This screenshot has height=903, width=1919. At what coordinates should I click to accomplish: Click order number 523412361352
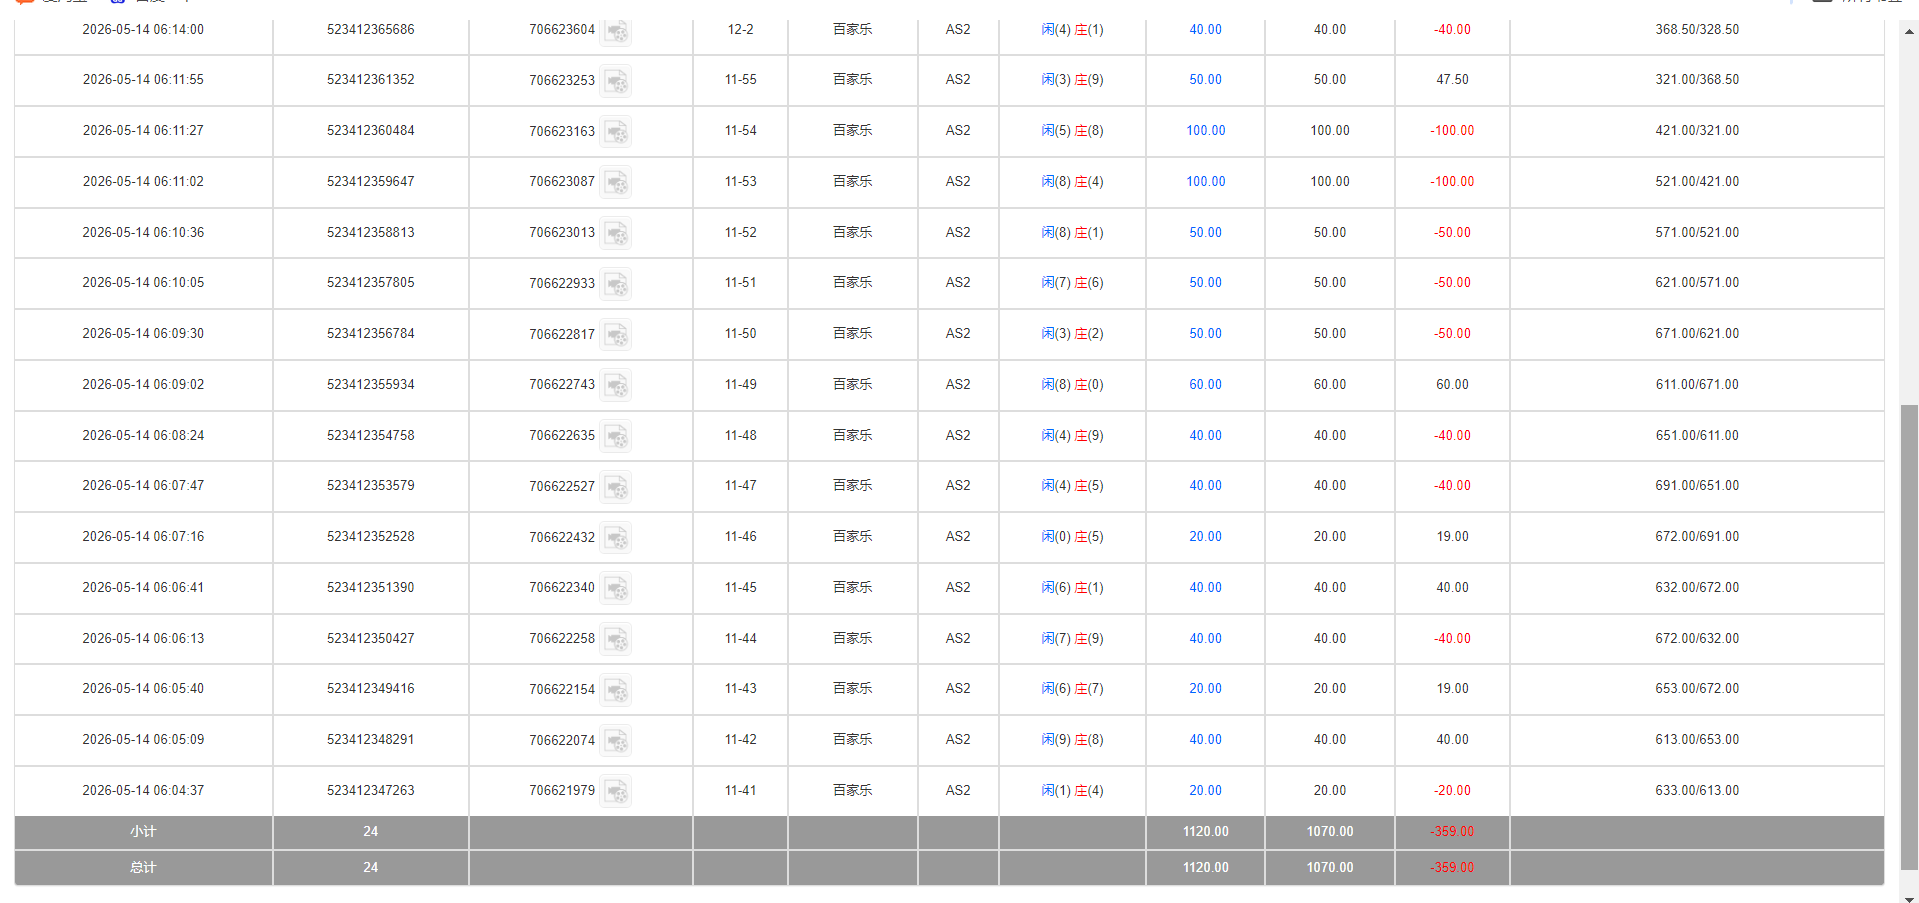(x=370, y=80)
